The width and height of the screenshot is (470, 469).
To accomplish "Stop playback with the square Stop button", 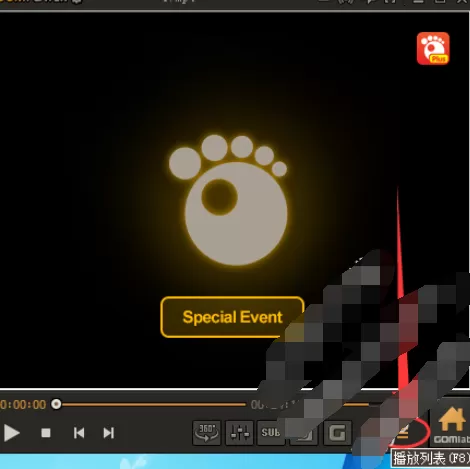I will pyautogui.click(x=46, y=433).
